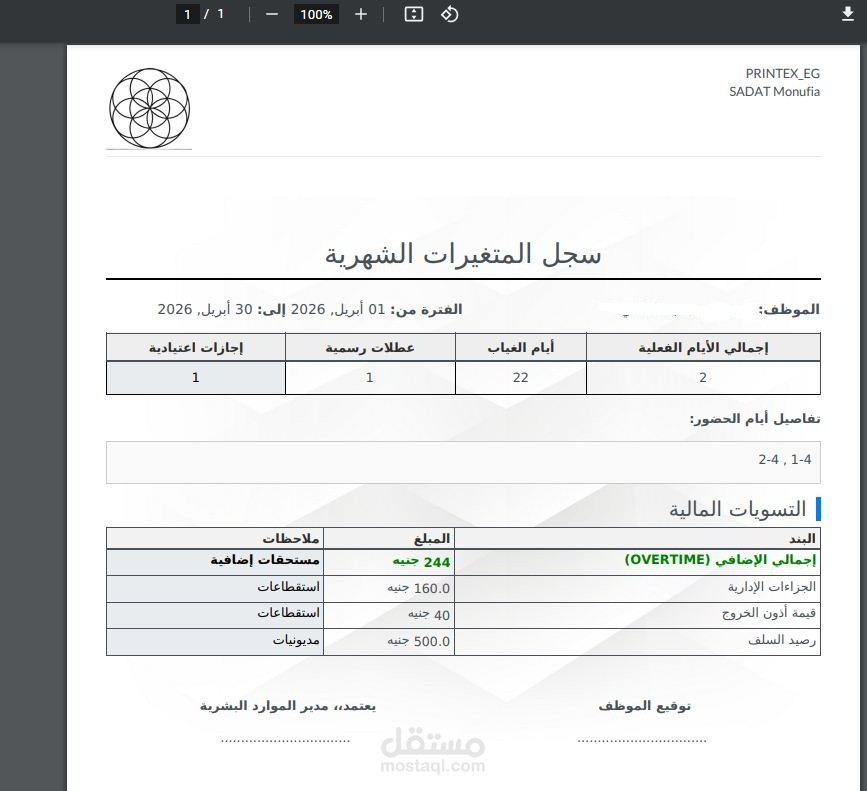
Task: Click the circular company logo
Action: (148, 106)
